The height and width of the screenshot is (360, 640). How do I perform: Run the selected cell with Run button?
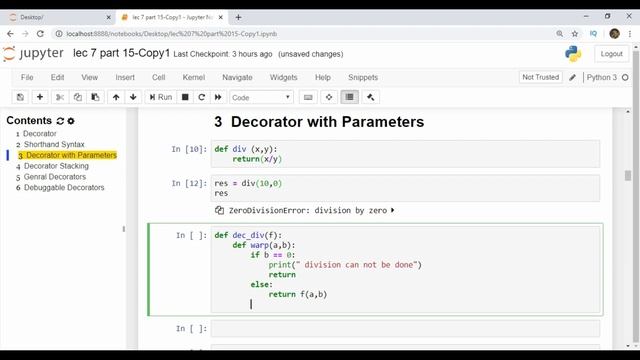point(160,97)
